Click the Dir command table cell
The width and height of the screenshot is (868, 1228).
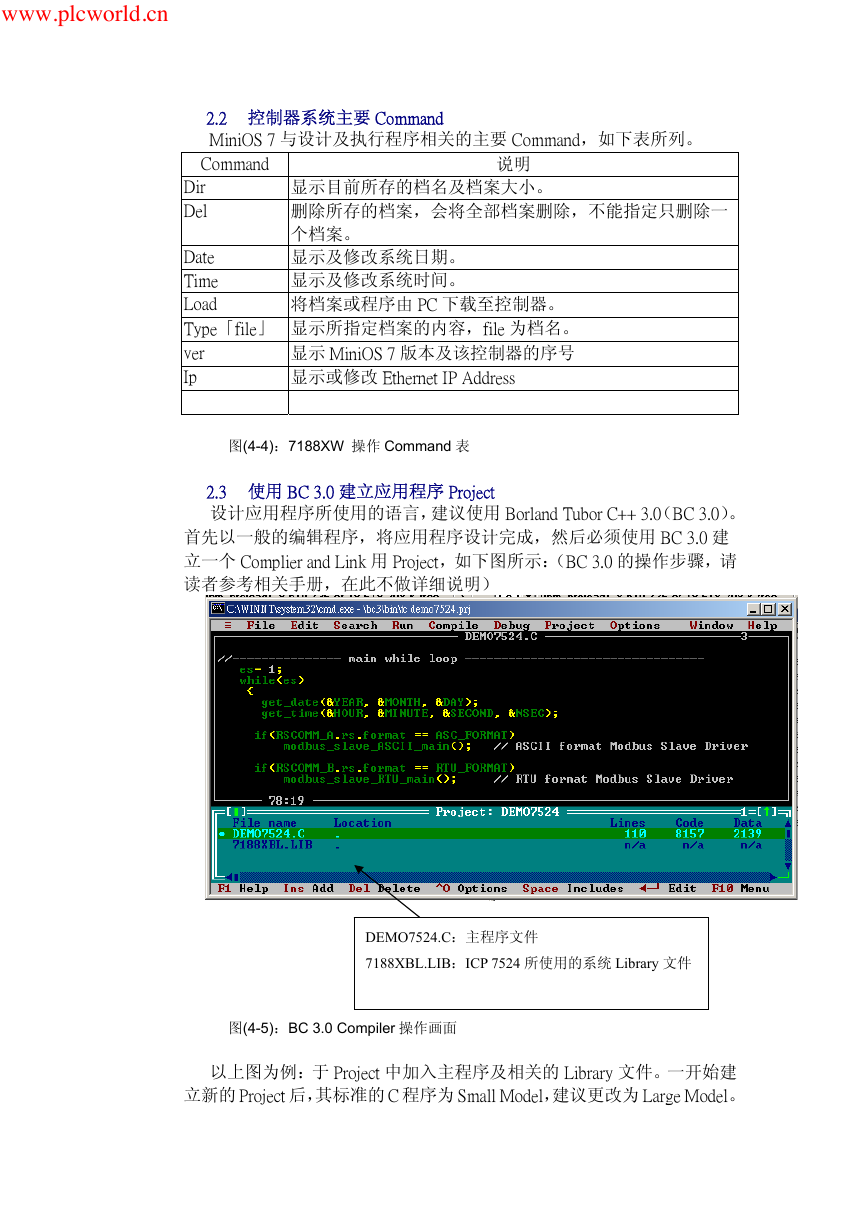(x=235, y=187)
